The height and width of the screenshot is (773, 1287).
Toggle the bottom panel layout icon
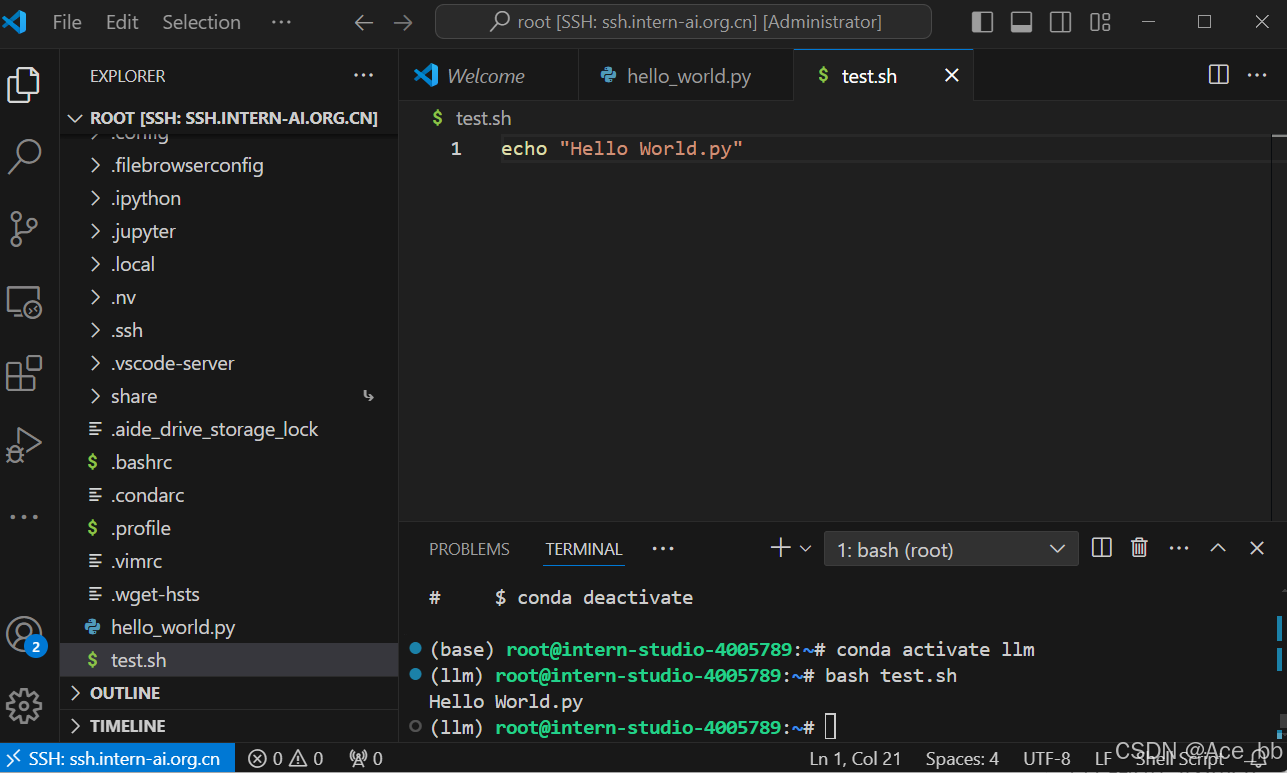click(1021, 22)
